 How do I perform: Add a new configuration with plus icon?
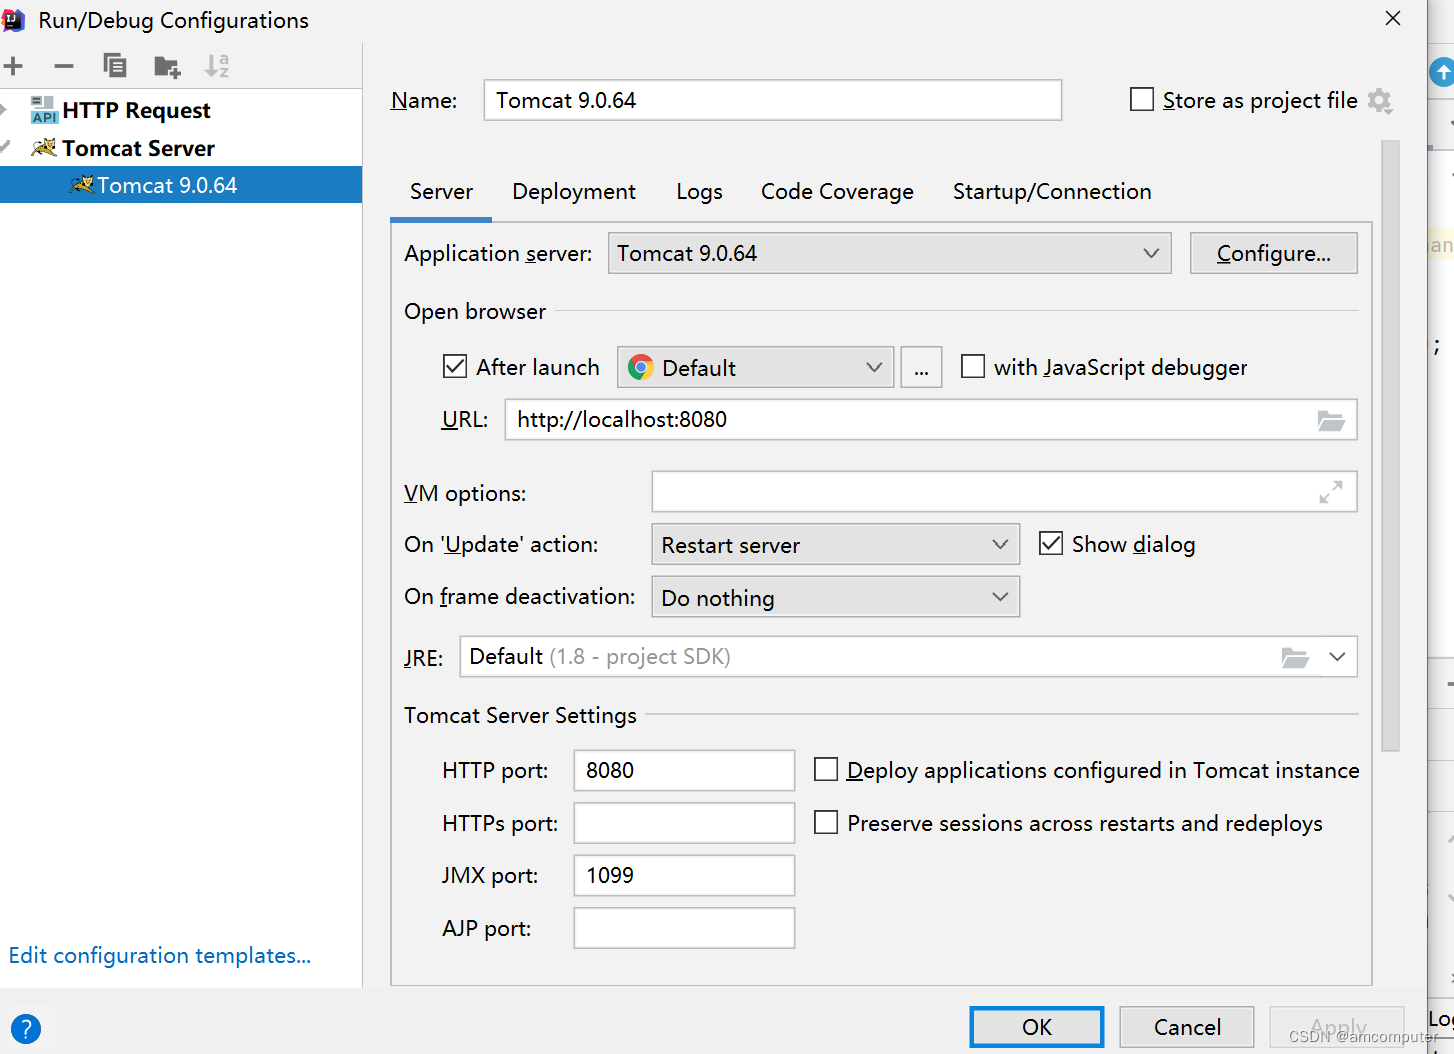[x=13, y=67]
